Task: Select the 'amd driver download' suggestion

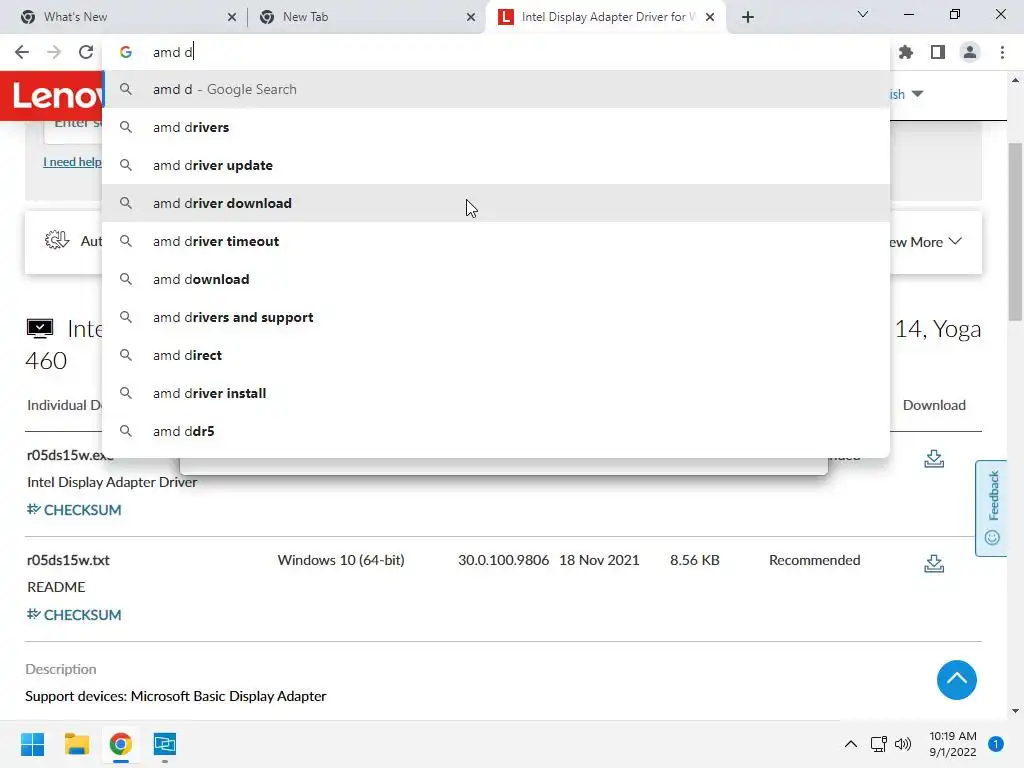Action: [x=496, y=203]
